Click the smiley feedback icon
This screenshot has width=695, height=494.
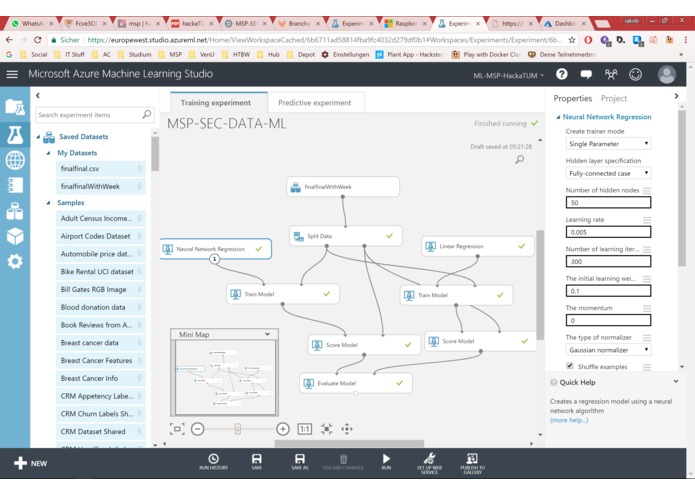tap(635, 74)
